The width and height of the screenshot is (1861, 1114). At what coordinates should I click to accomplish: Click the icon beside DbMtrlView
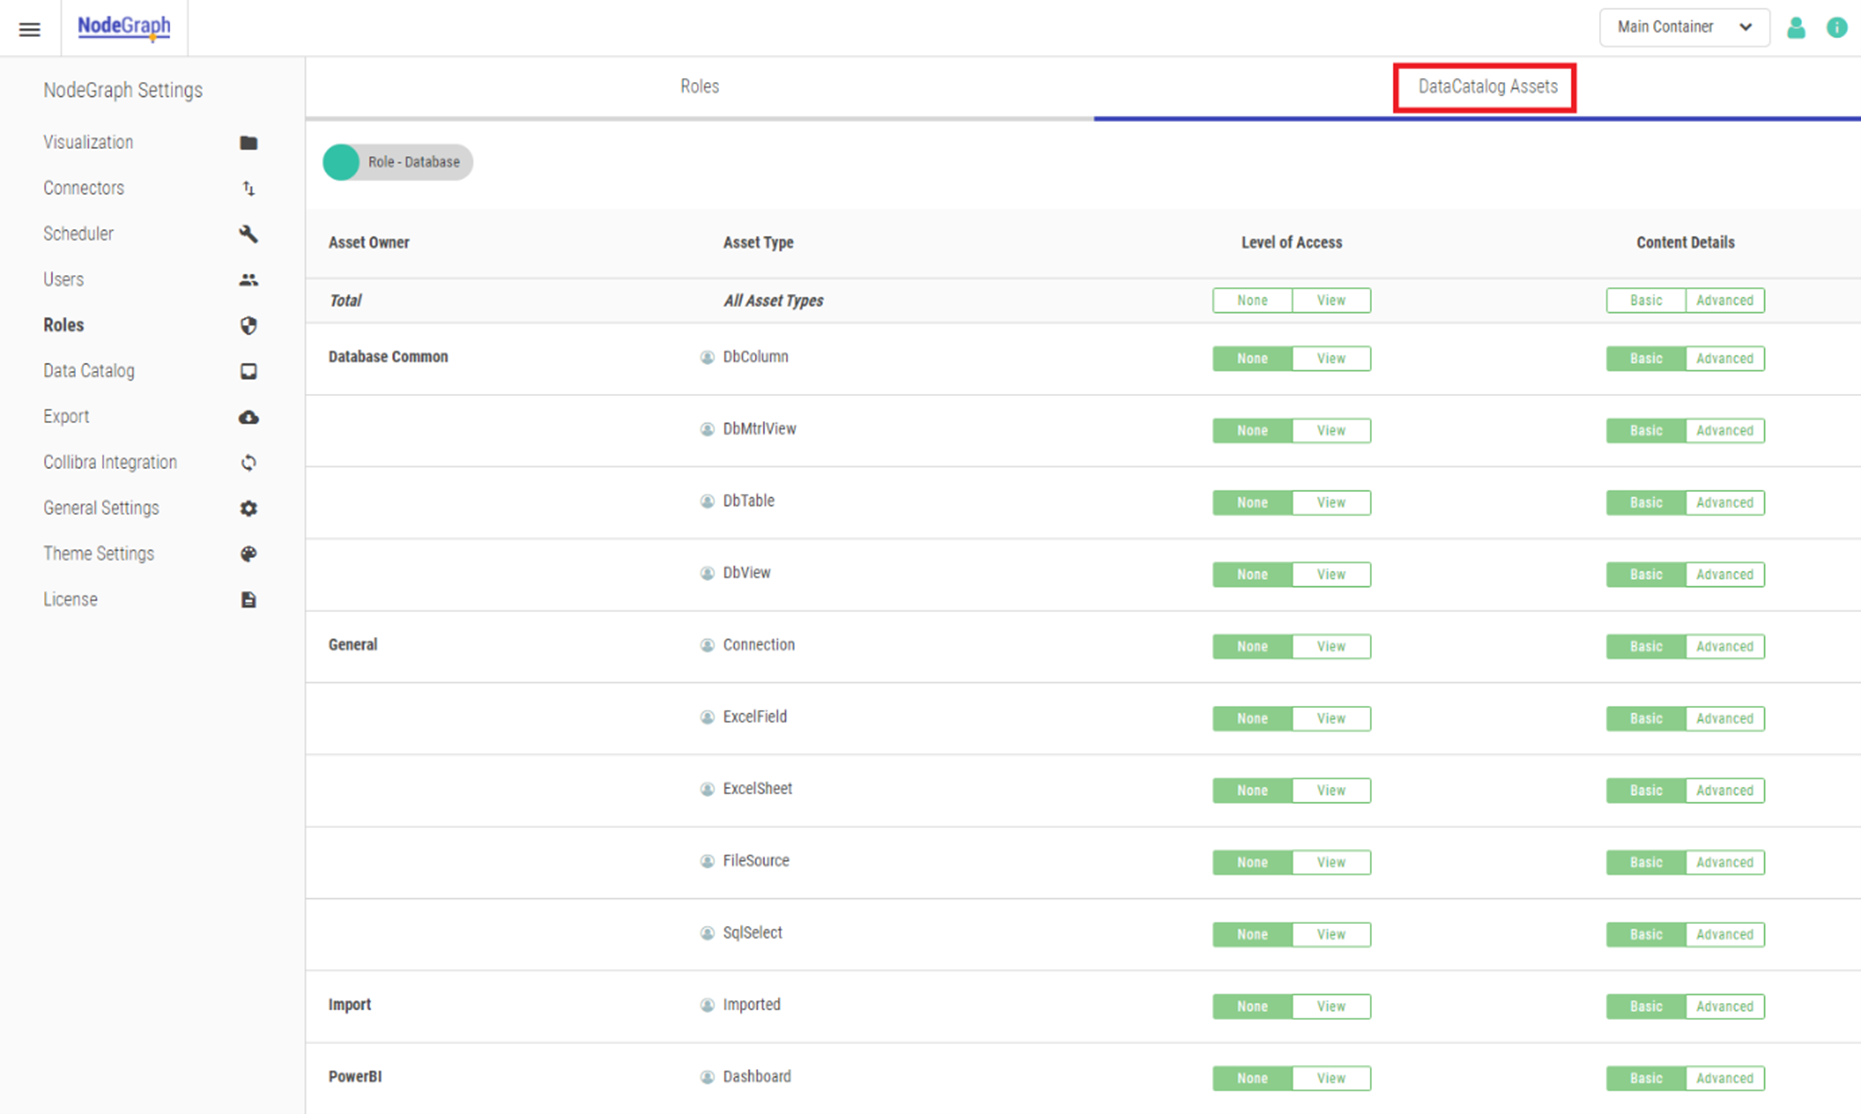(707, 429)
